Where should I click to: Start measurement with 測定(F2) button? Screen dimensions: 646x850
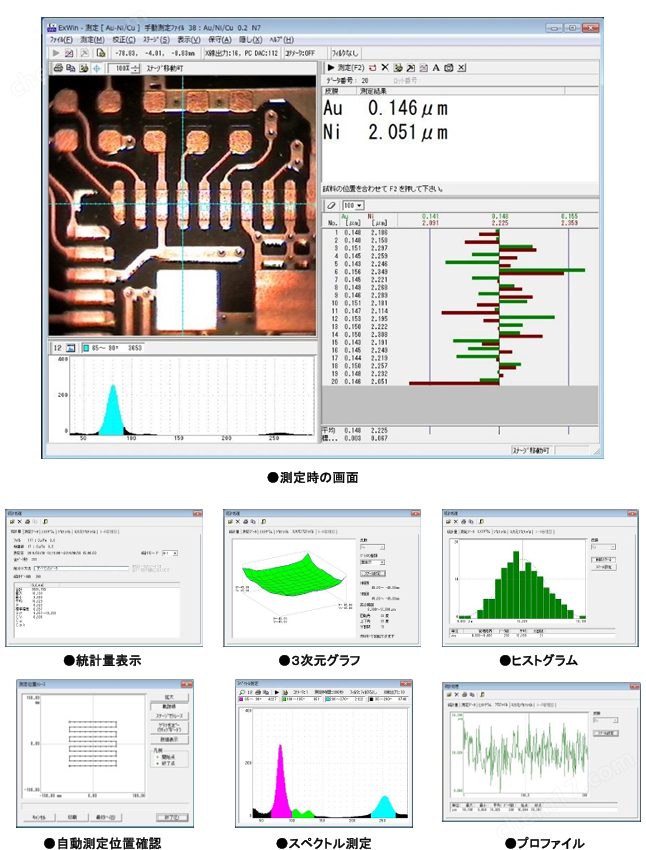(x=345, y=68)
